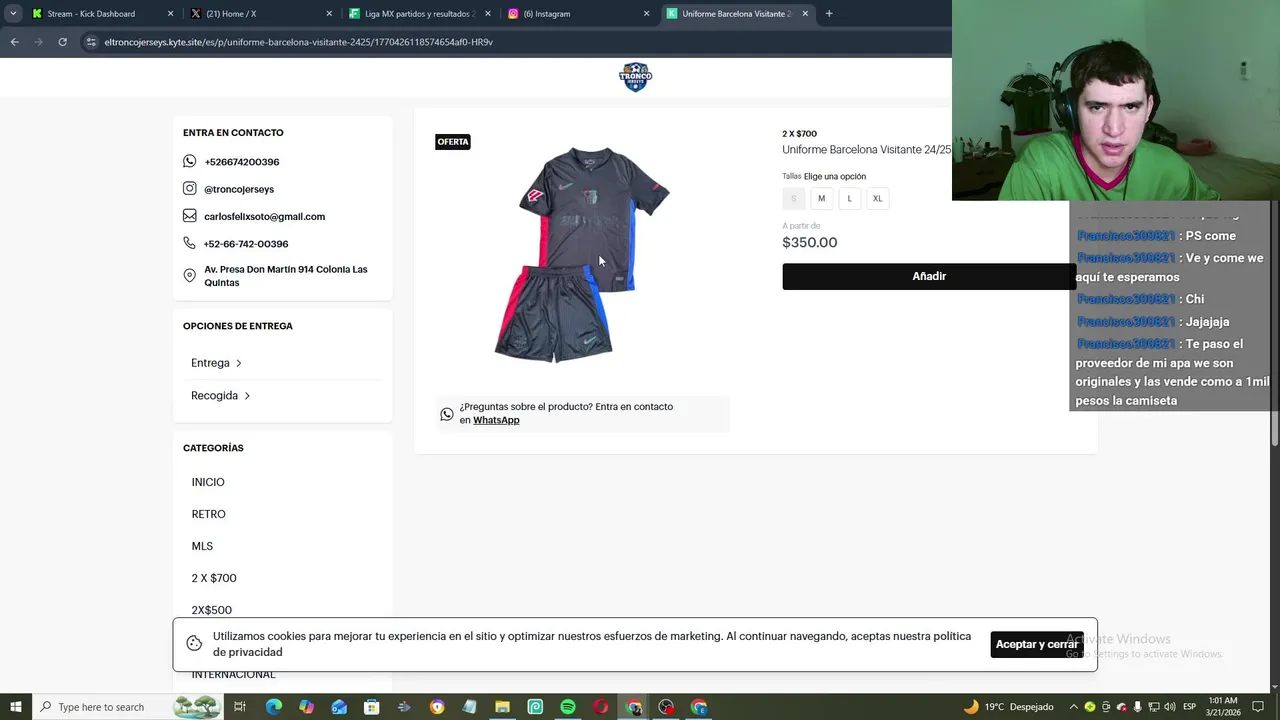Viewport: 1280px width, 720px height.
Task: Click the Av. Presa Don Martin address link
Action: tap(286, 276)
